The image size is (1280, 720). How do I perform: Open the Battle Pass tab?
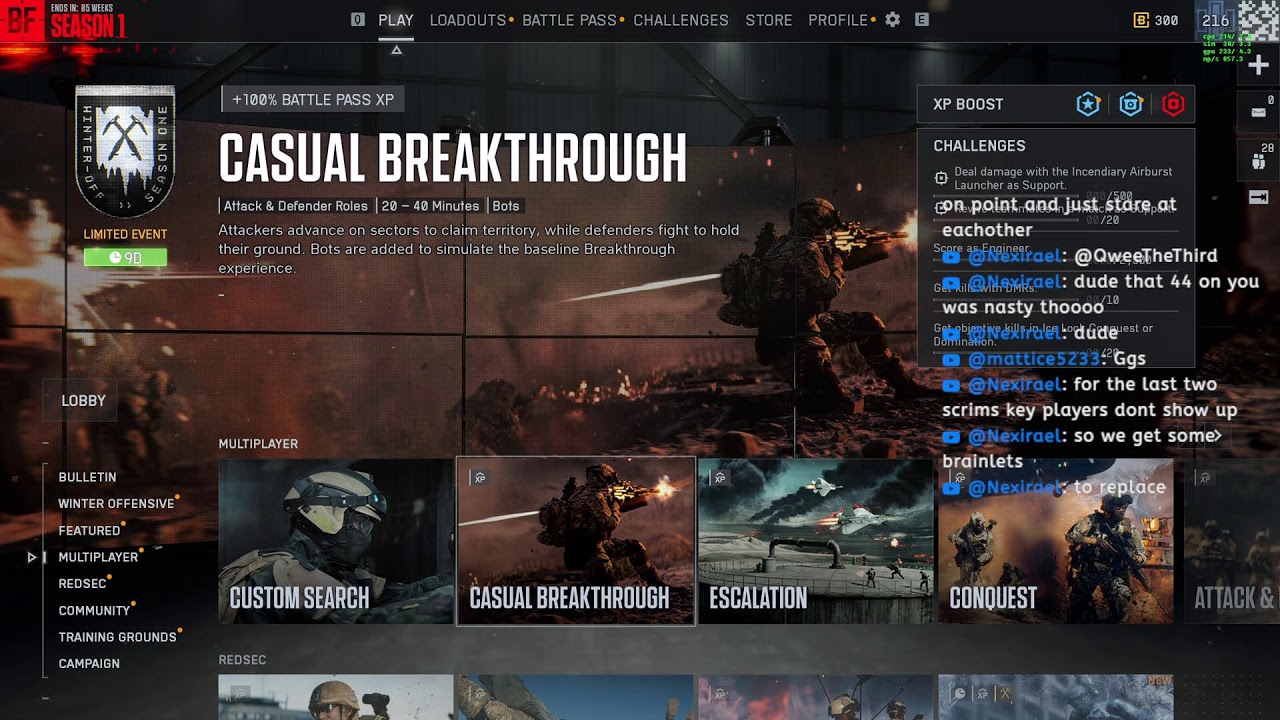click(x=569, y=20)
